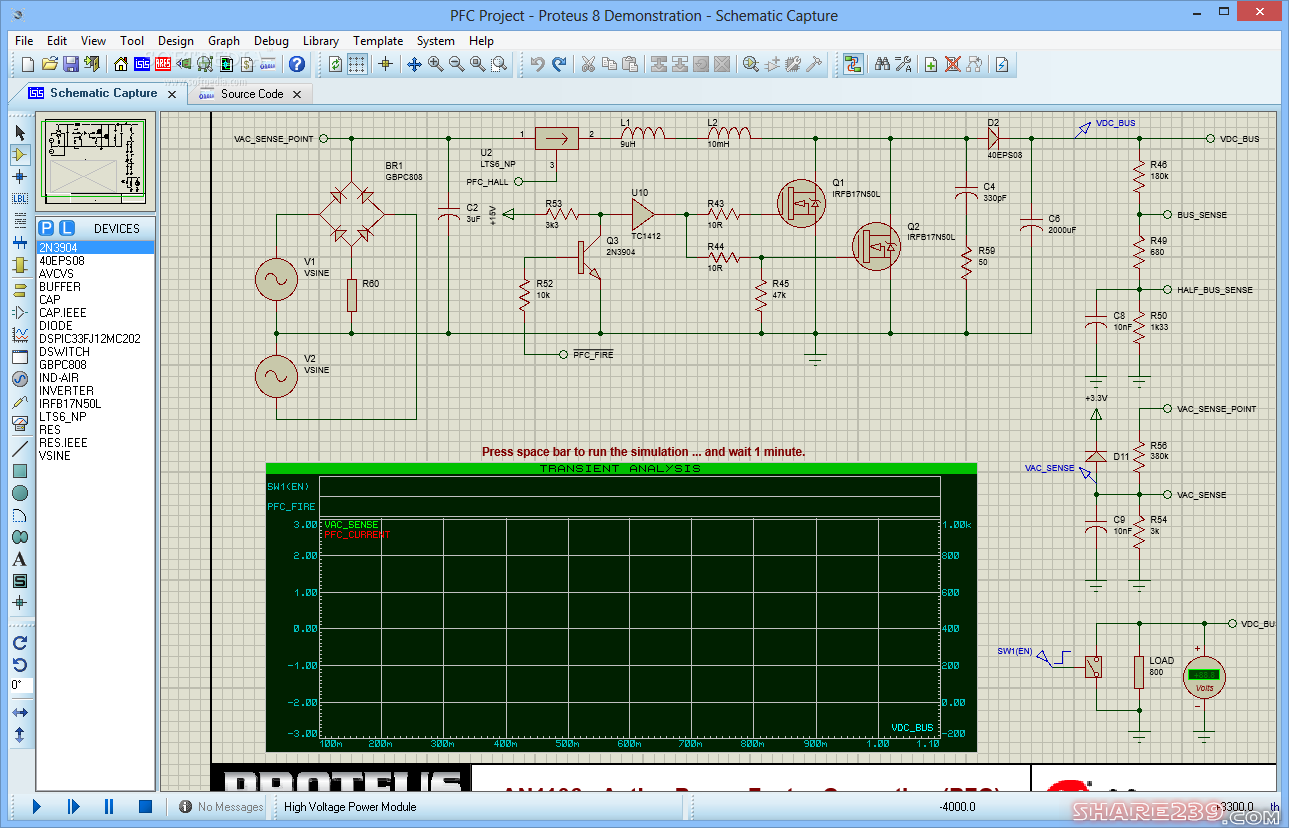Screen dimensions: 1289x828
Task: Close the Source Code tab
Action: point(298,94)
